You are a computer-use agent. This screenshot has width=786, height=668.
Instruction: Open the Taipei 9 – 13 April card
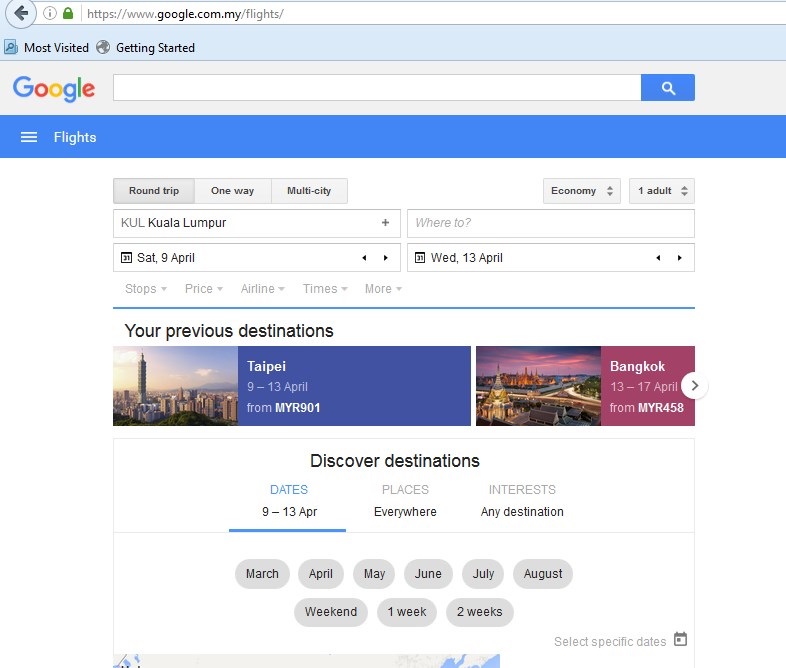(292, 386)
